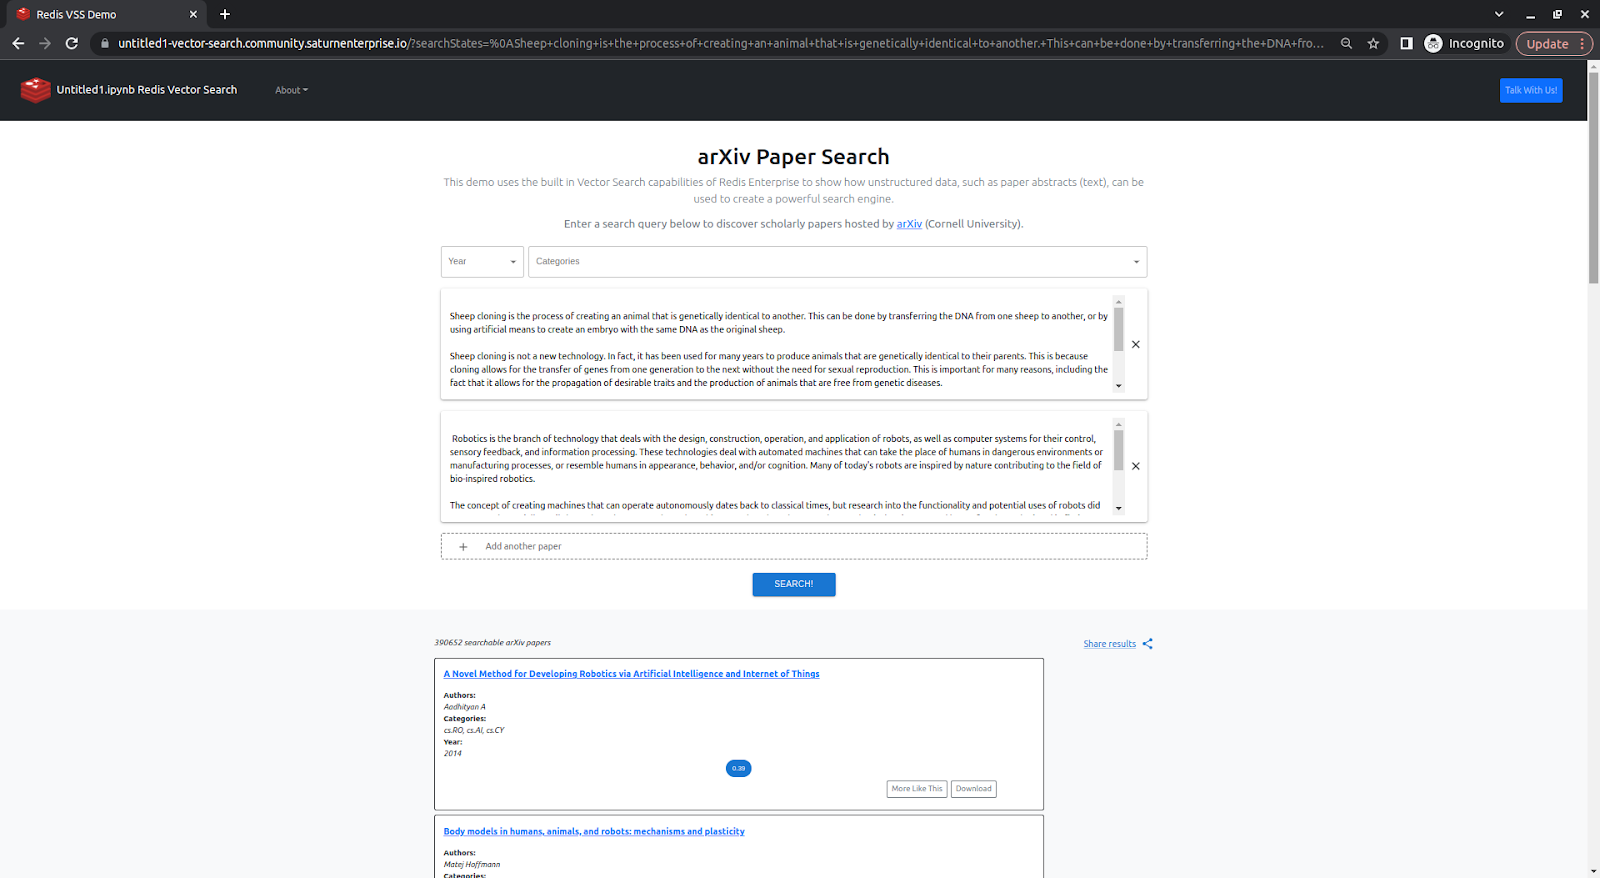Open the Year dropdown
This screenshot has height=878, width=1600.
(x=482, y=262)
